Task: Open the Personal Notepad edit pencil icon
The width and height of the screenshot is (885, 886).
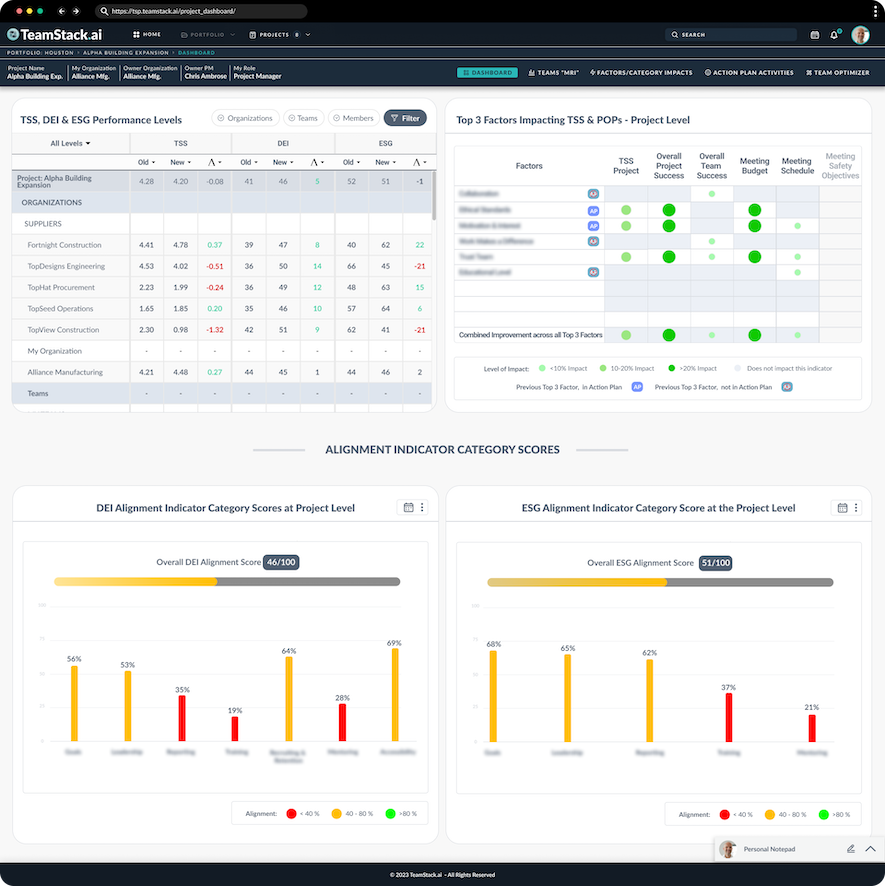Action: 849,849
